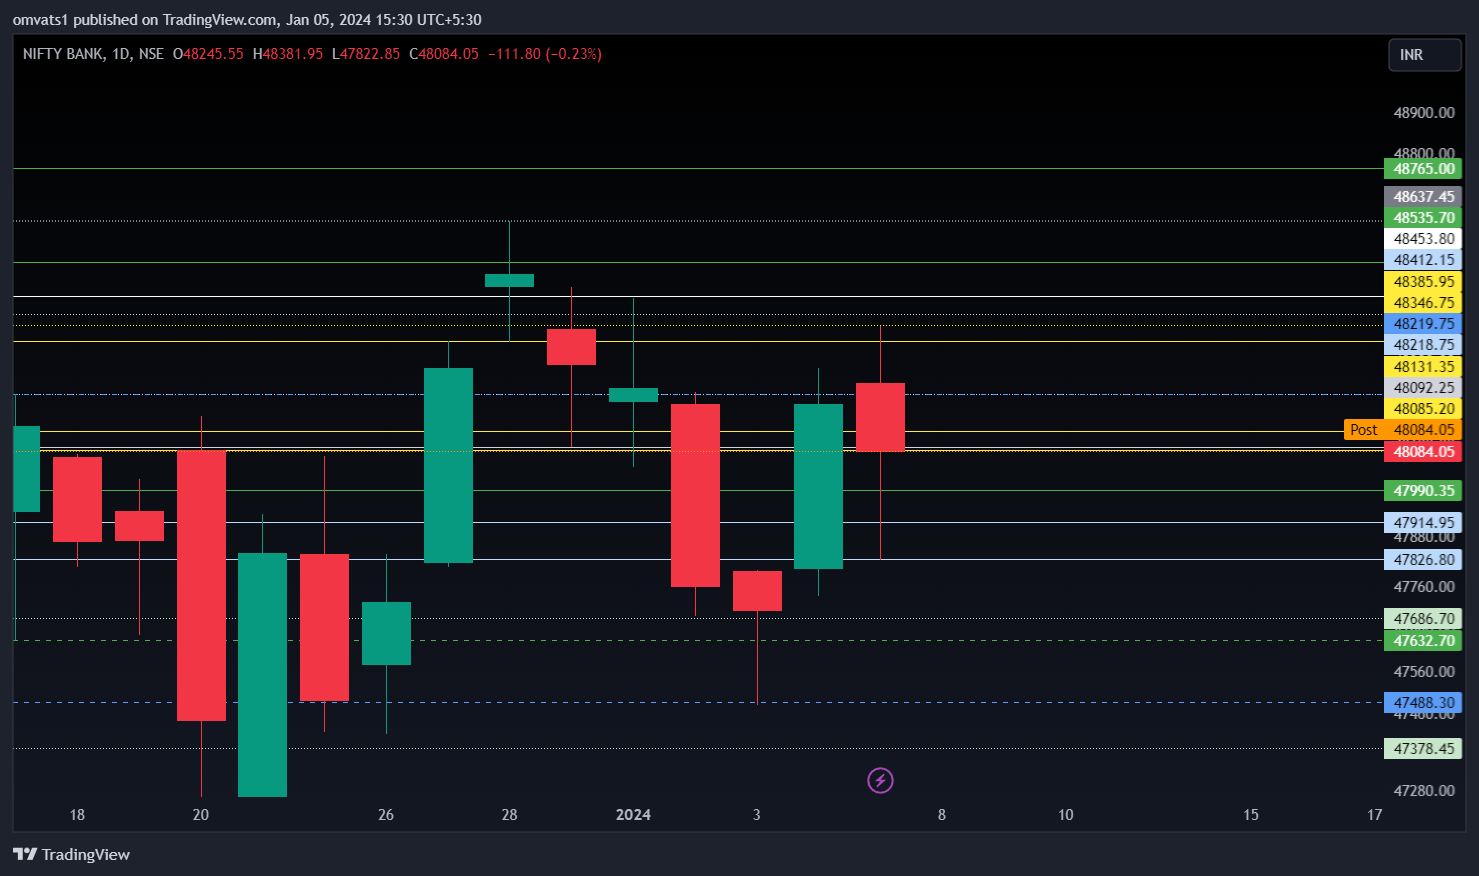1479x876 pixels.
Task: Select the 47990.35 green price label
Action: tap(1423, 491)
